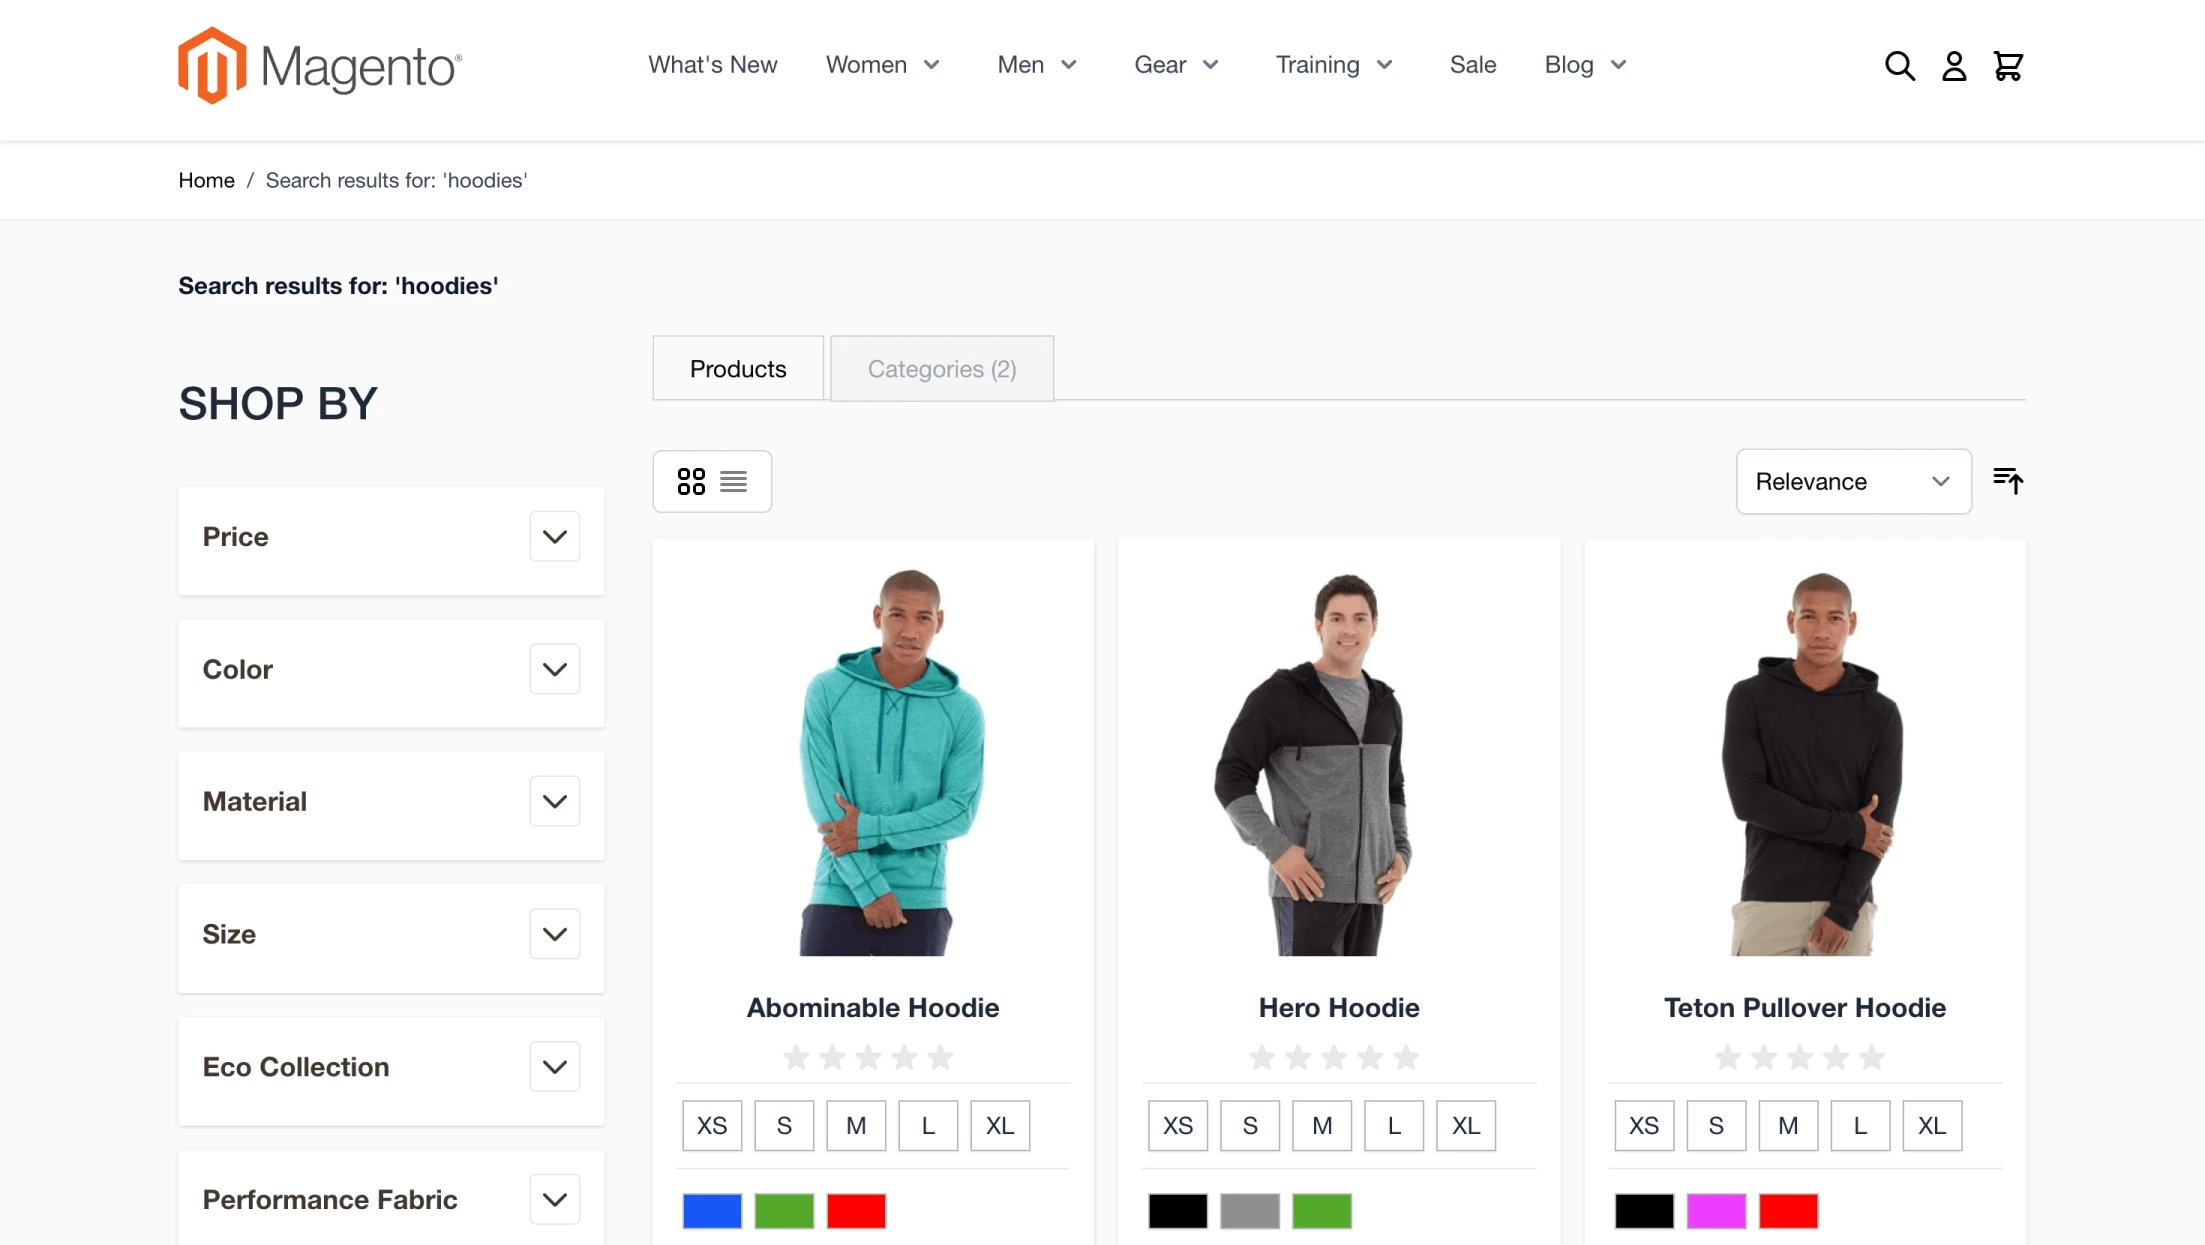Choose blue swatch for Abominable Hoodie
Image resolution: width=2205 pixels, height=1245 pixels.
(712, 1211)
